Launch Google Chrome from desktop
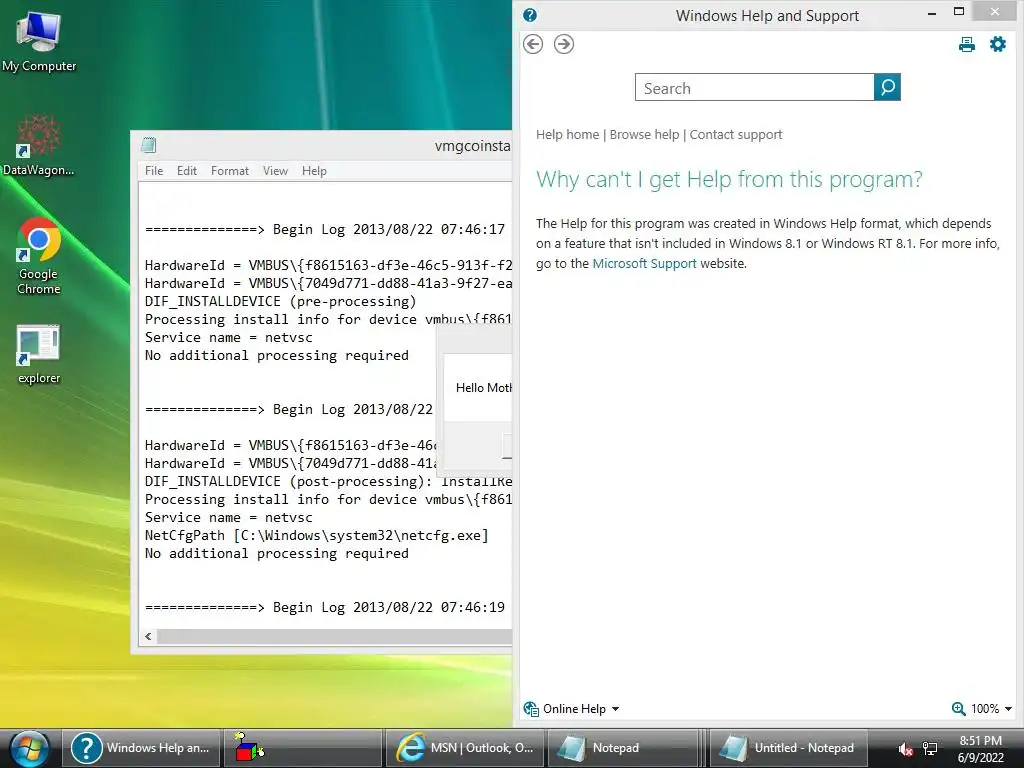The width and height of the screenshot is (1024, 768). [39, 255]
